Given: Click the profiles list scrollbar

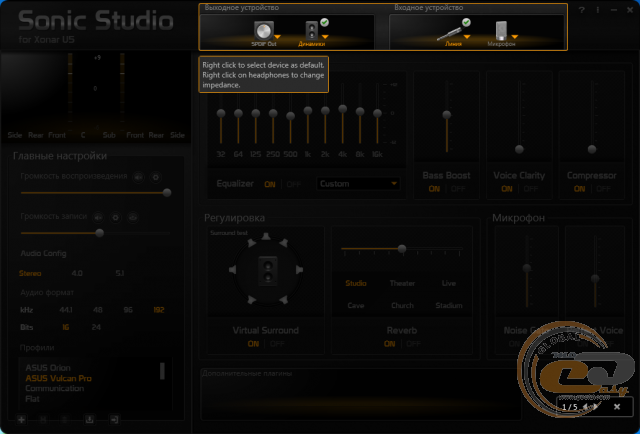Looking at the screenshot, I should [162, 371].
